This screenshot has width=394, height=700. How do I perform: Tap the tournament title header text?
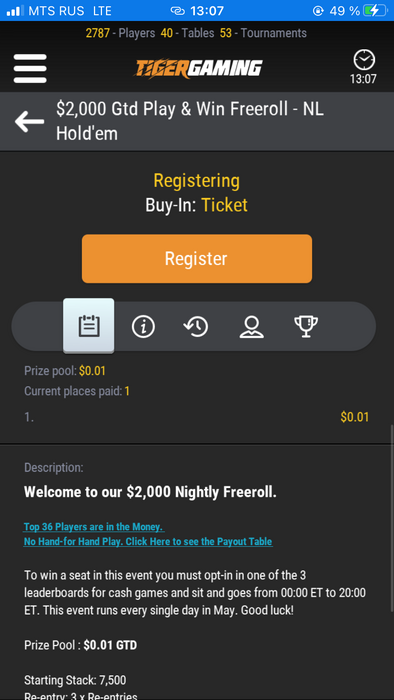[x=190, y=121]
